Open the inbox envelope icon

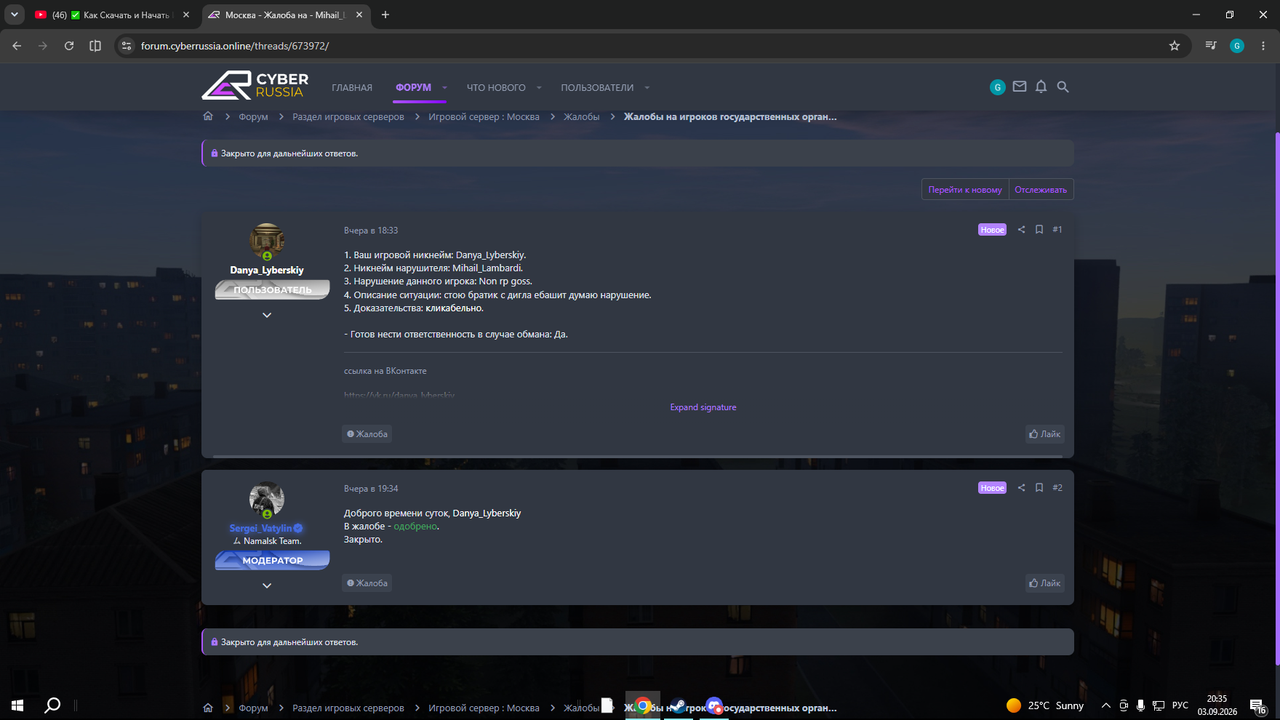tap(1019, 87)
